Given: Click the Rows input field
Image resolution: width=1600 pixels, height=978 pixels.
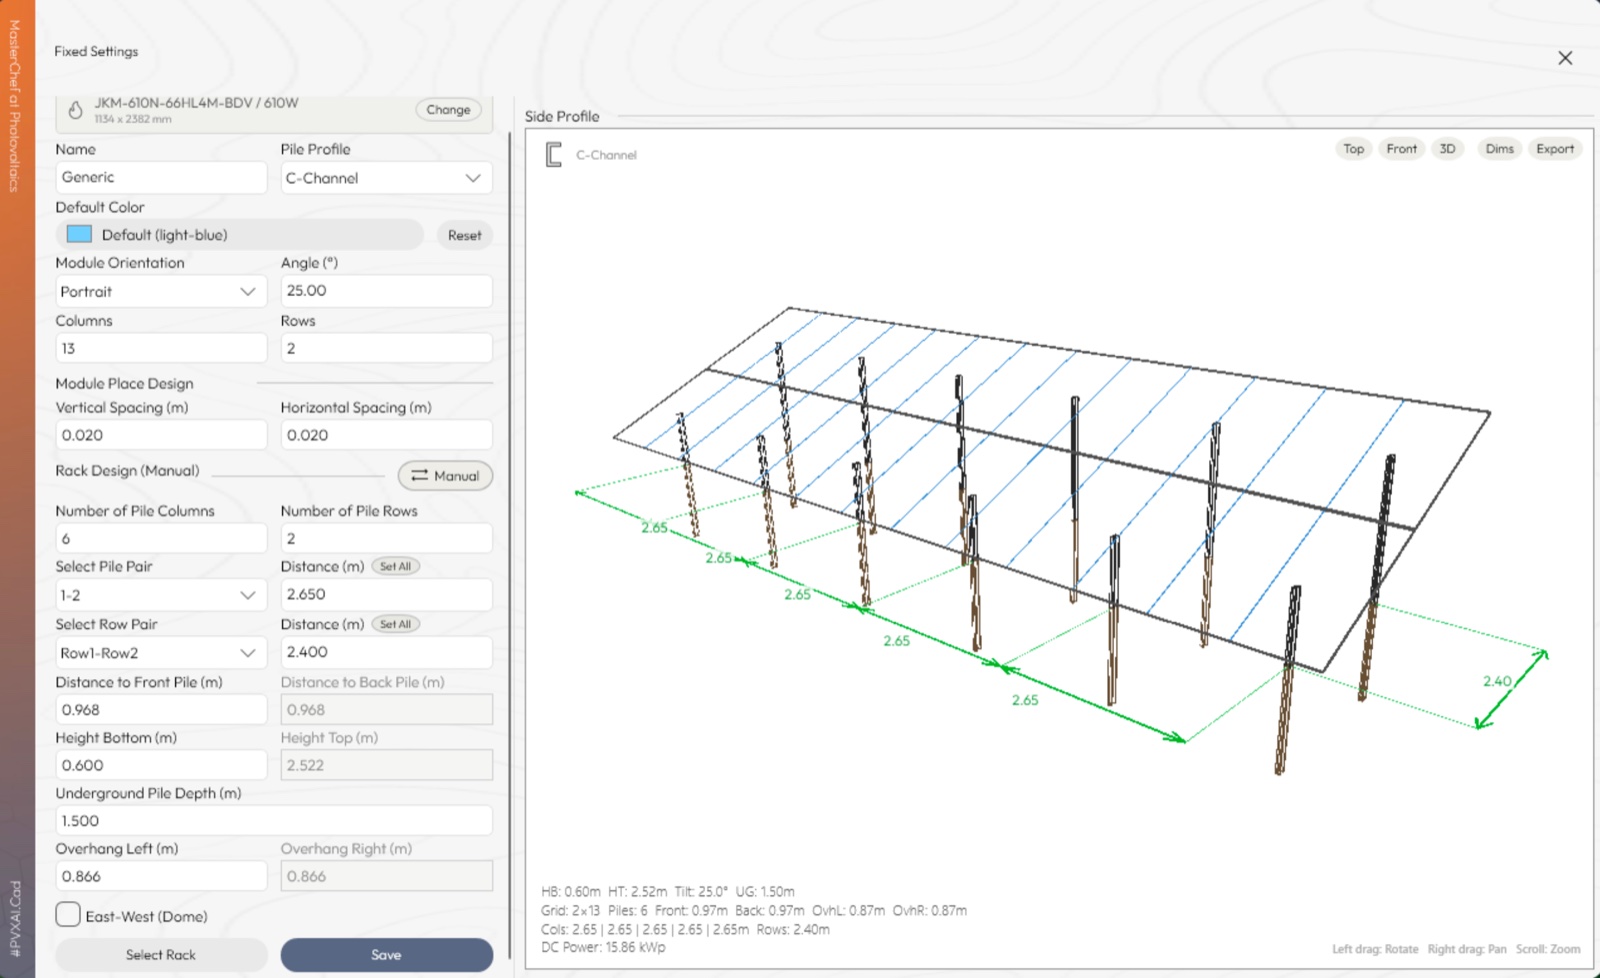Looking at the screenshot, I should 386,349.
